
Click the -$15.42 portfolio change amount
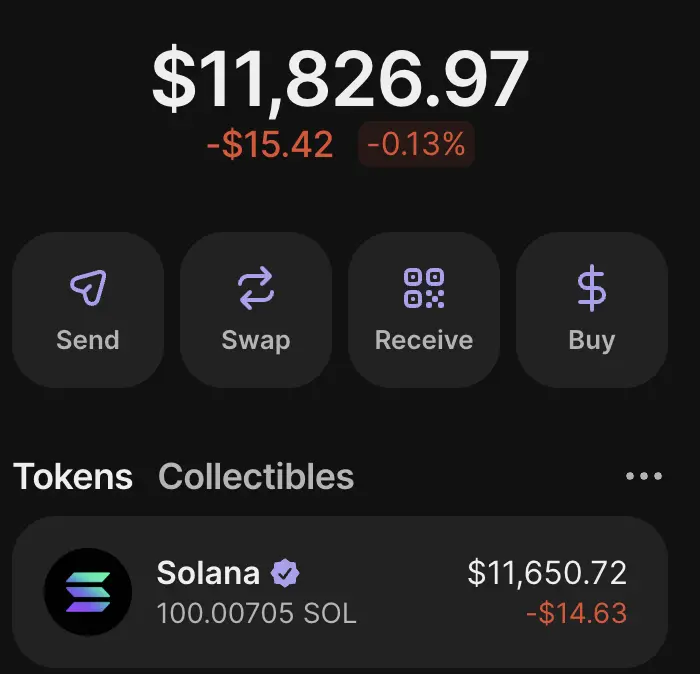[x=270, y=144]
